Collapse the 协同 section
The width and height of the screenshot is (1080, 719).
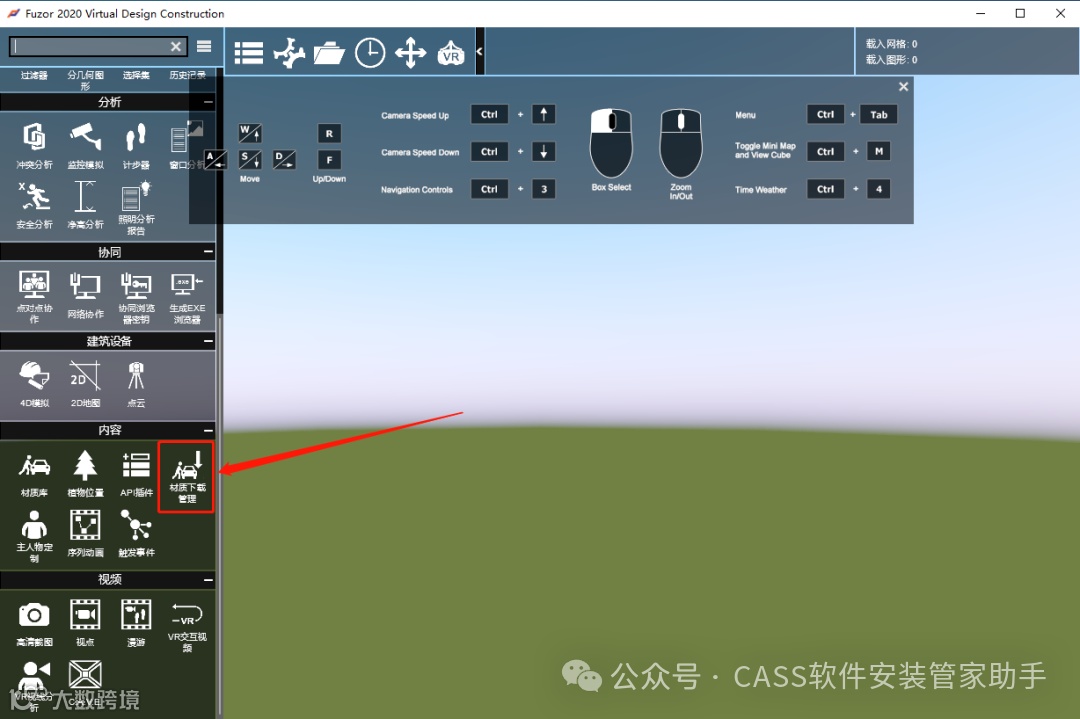(208, 252)
